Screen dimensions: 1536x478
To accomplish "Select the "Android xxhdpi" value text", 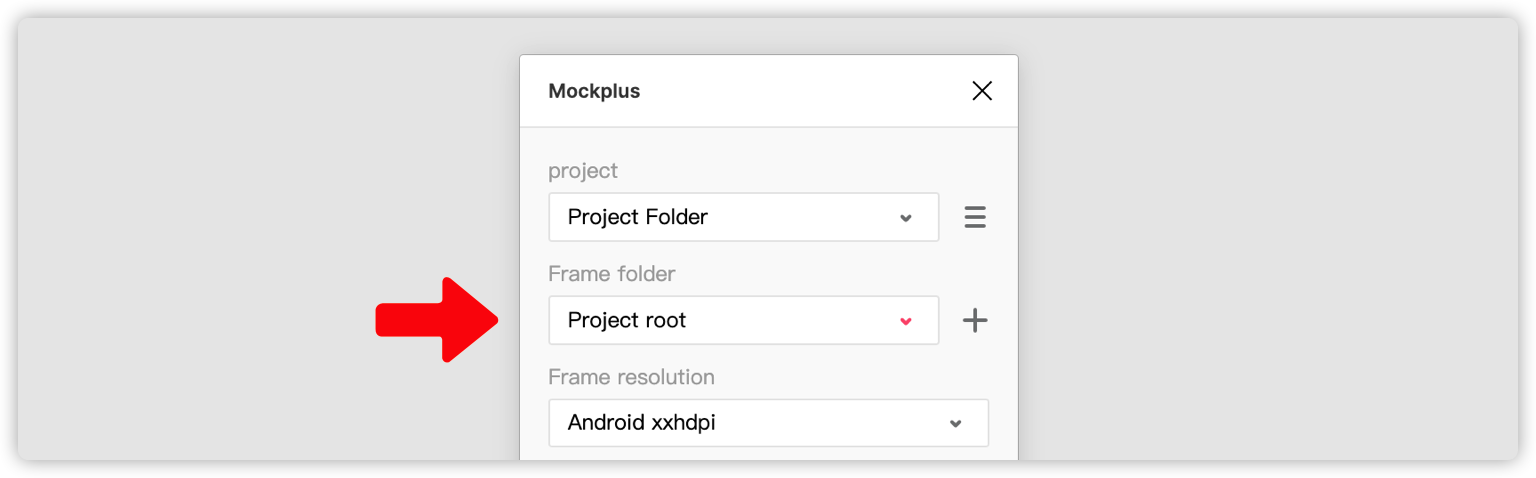I will click(641, 423).
